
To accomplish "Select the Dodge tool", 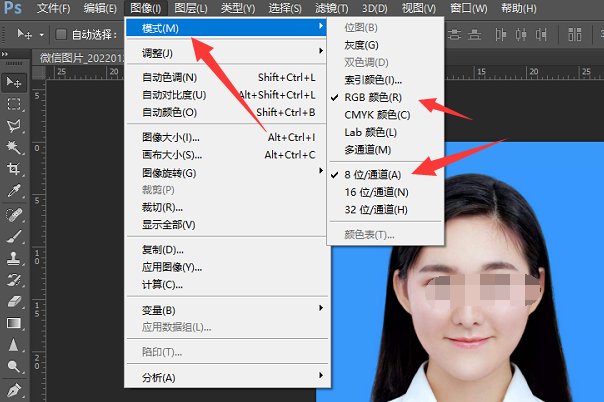I will 14,366.
